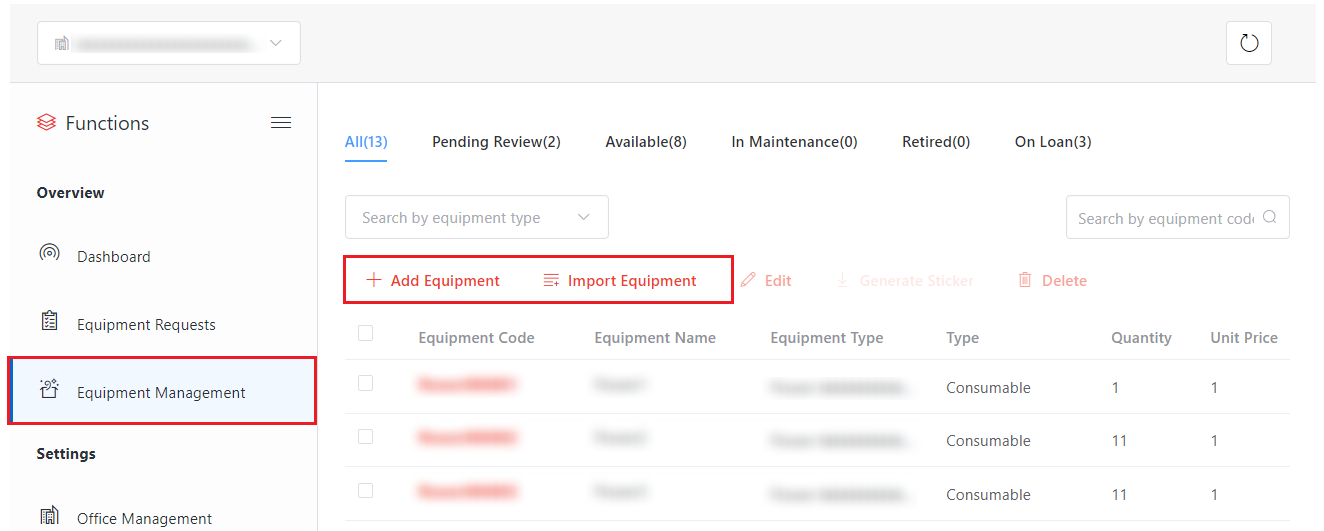Collapse the Functions sidebar with hamburger icon

coord(281,123)
